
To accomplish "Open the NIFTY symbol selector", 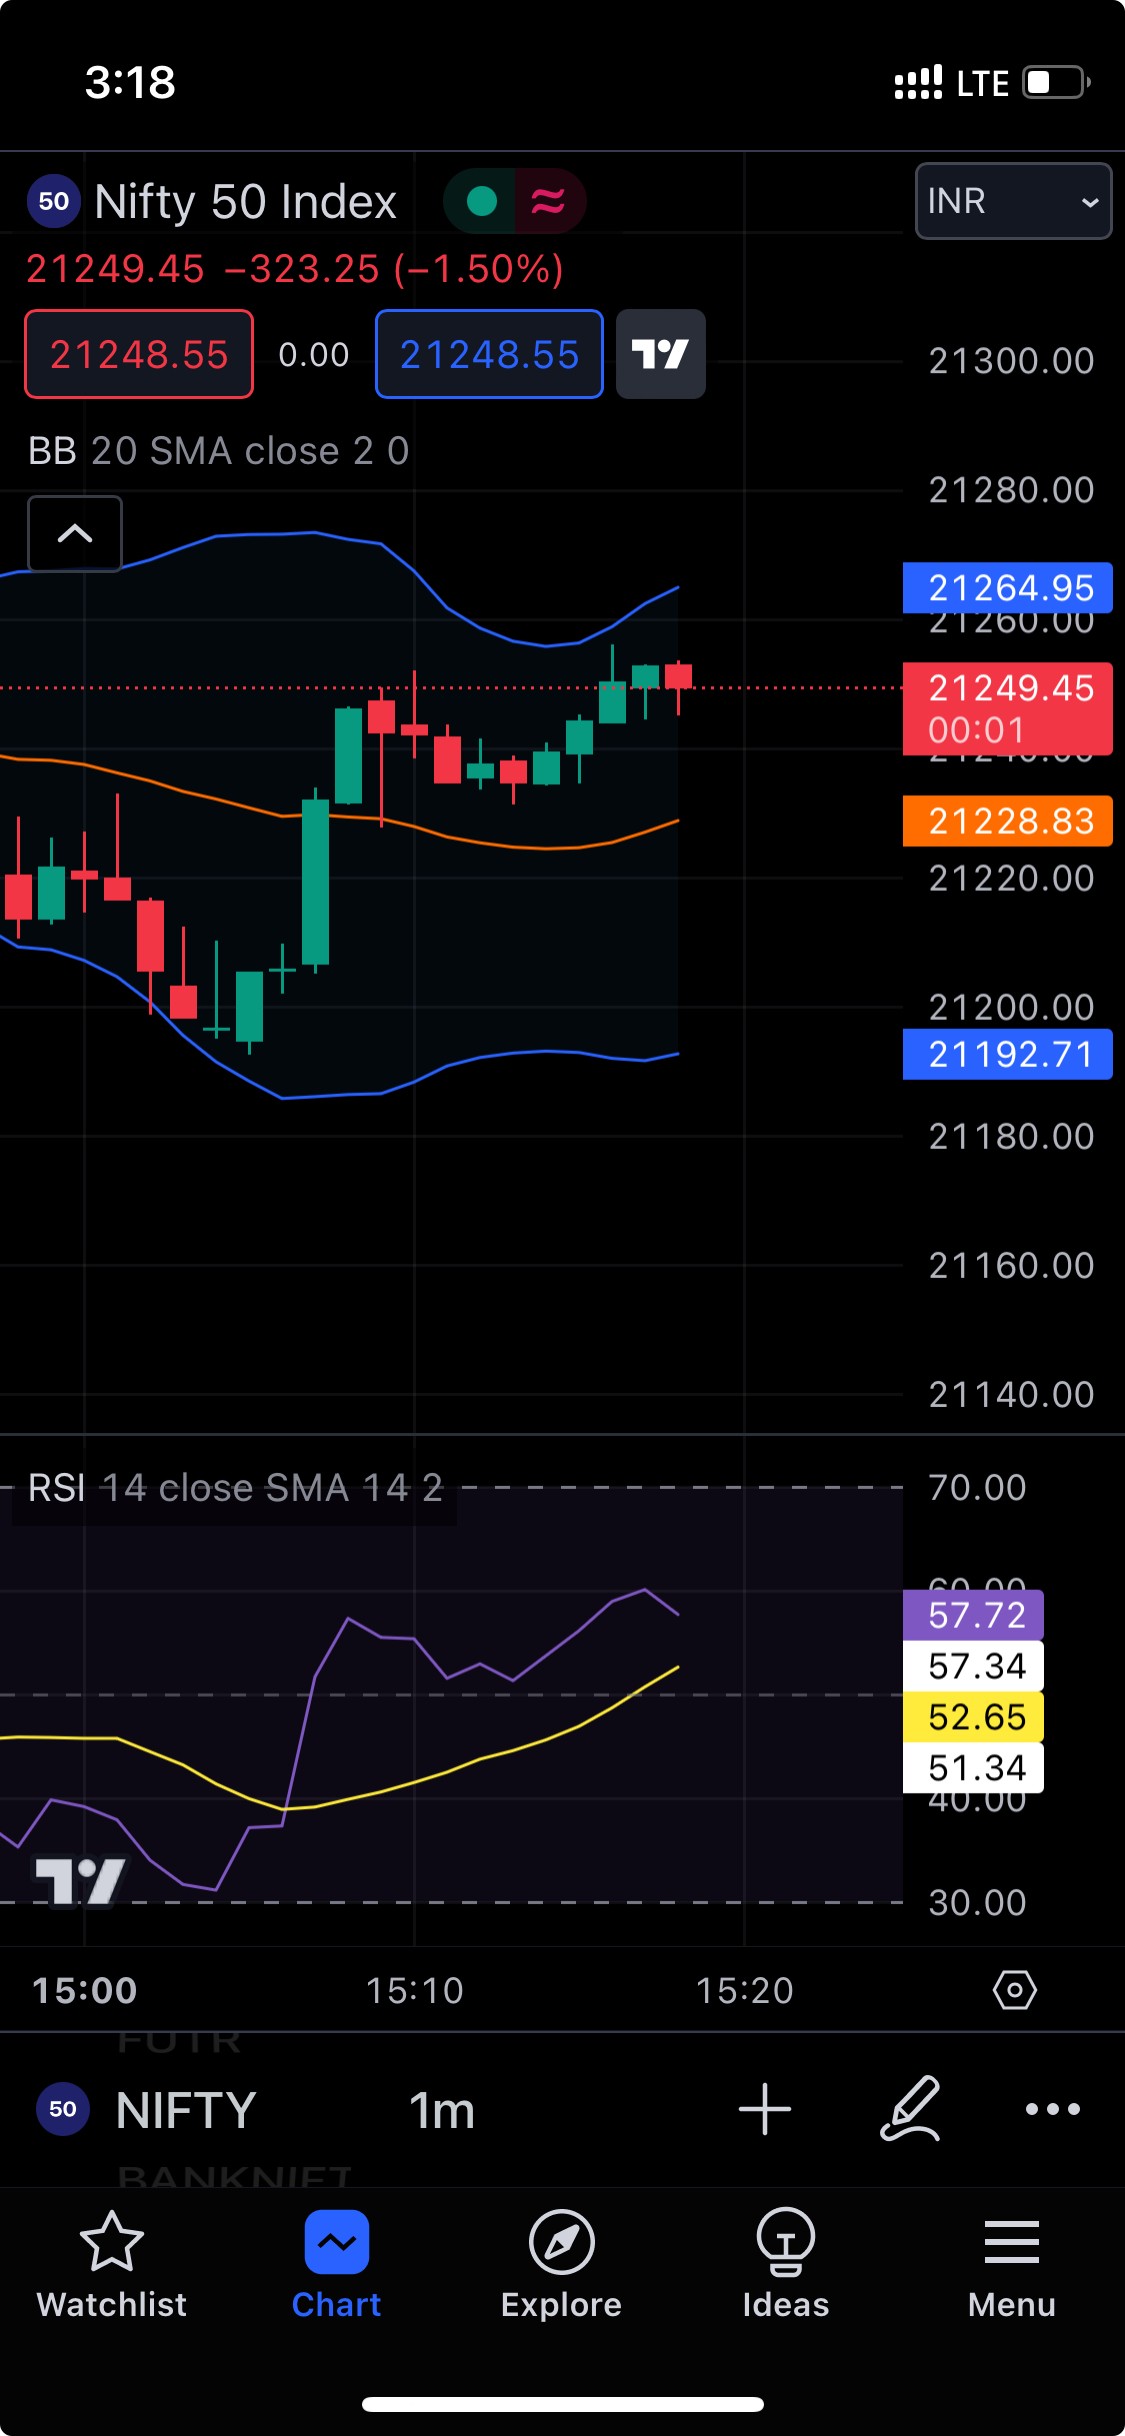I will [186, 2110].
